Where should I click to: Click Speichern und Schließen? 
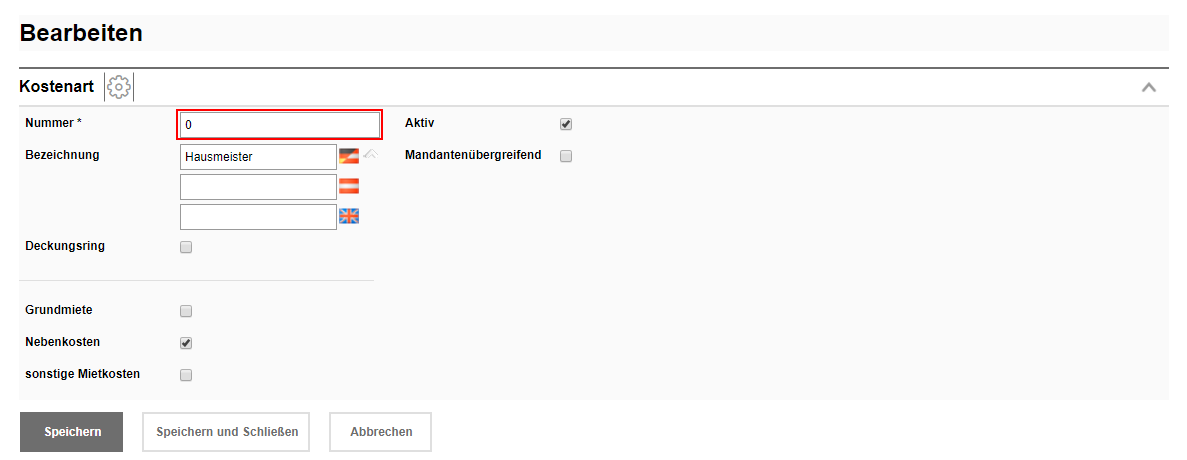pyautogui.click(x=226, y=432)
